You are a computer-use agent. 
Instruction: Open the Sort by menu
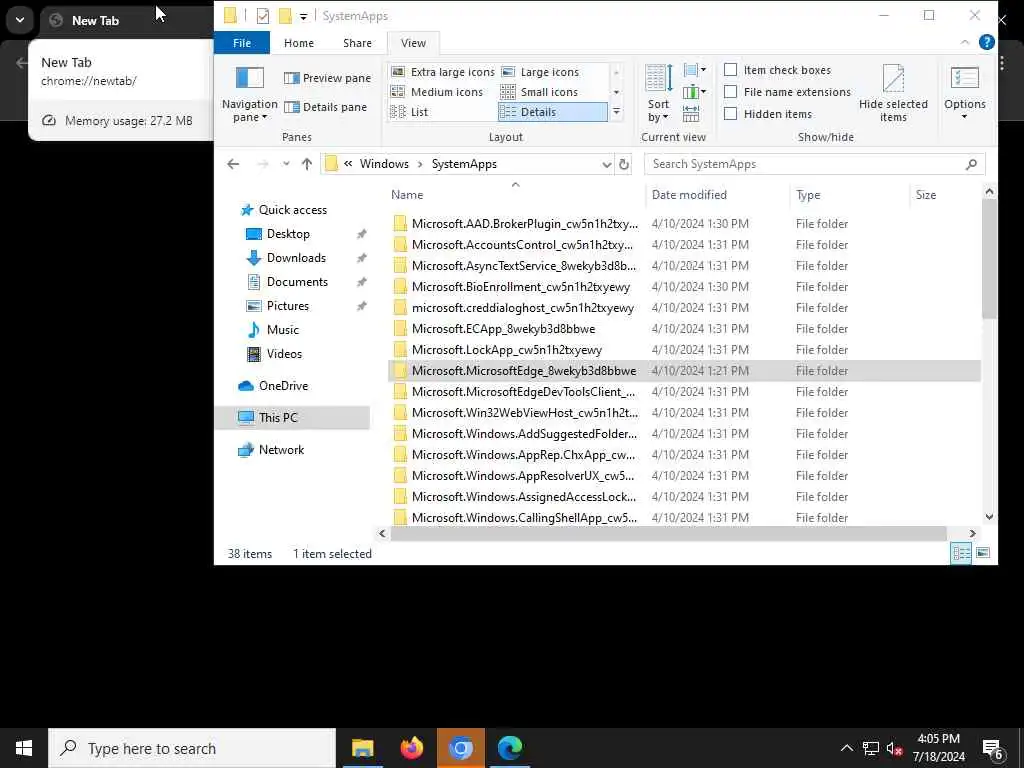658,94
